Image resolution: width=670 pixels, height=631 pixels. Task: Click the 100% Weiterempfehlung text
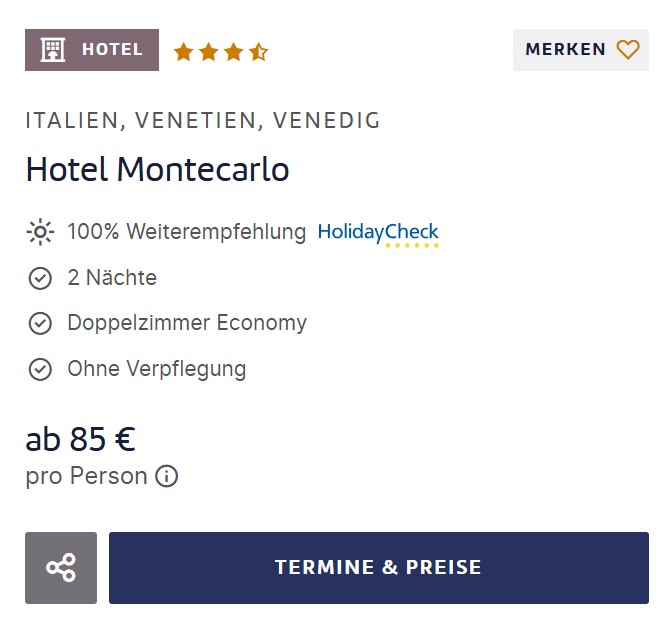pos(187,232)
